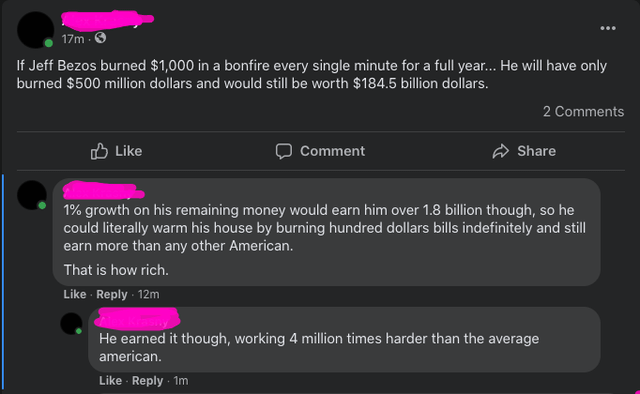Open the 1m reply timestamp
This screenshot has height=394, width=640.
pos(181,381)
